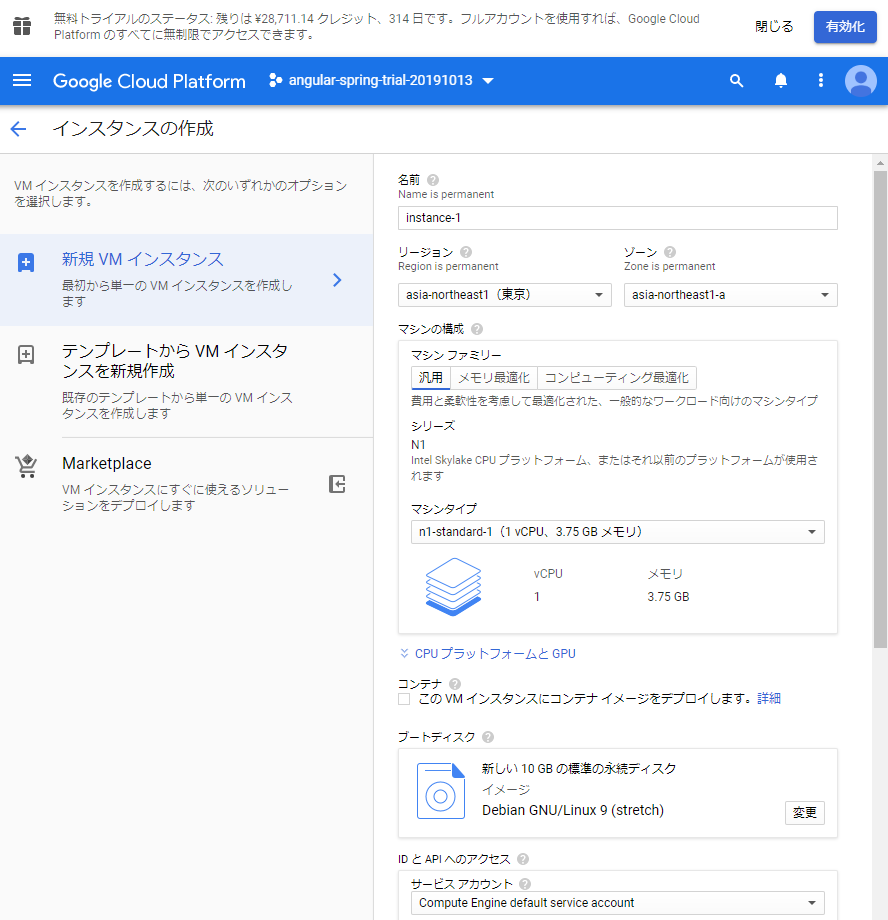This screenshot has height=920, width=888.
Task: Open the ゾーン asia-northeast1-a dropdown
Action: tap(731, 295)
